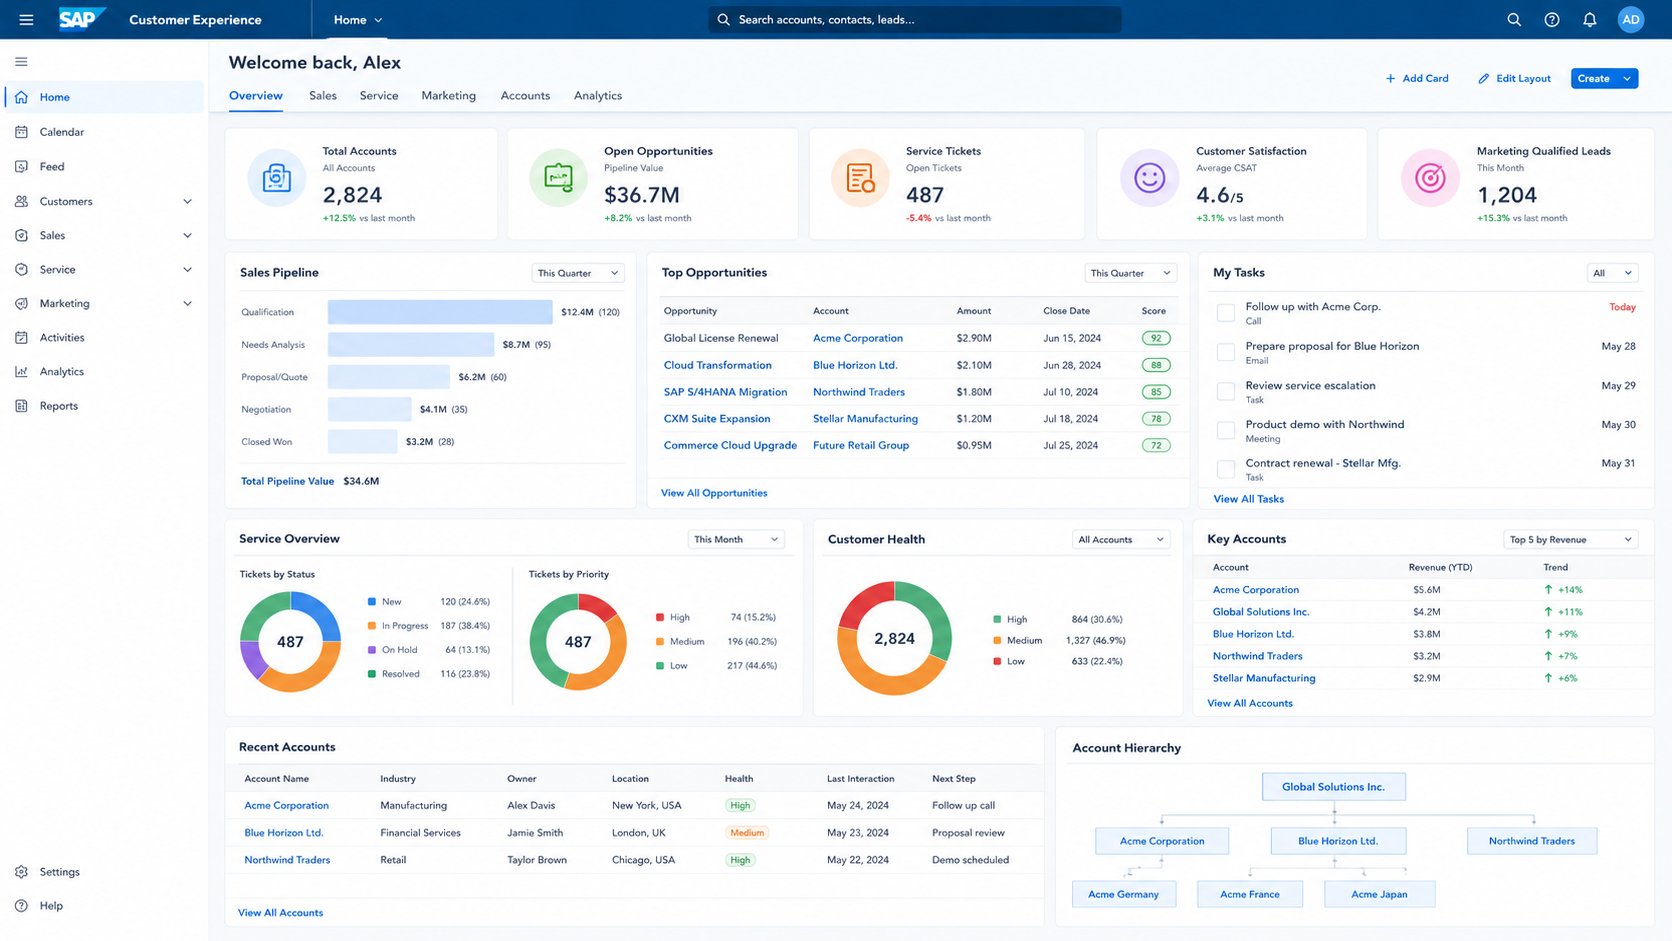
Task: Click the Feed icon in the sidebar
Action: [21, 167]
